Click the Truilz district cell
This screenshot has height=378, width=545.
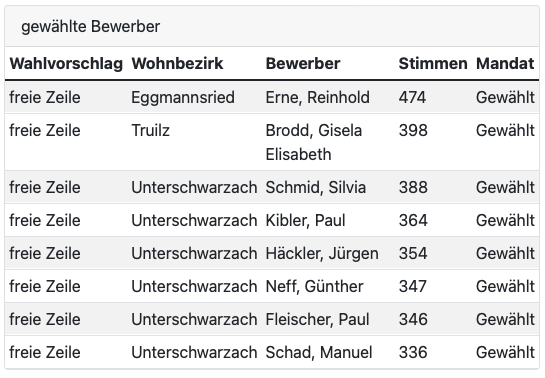click(x=151, y=131)
